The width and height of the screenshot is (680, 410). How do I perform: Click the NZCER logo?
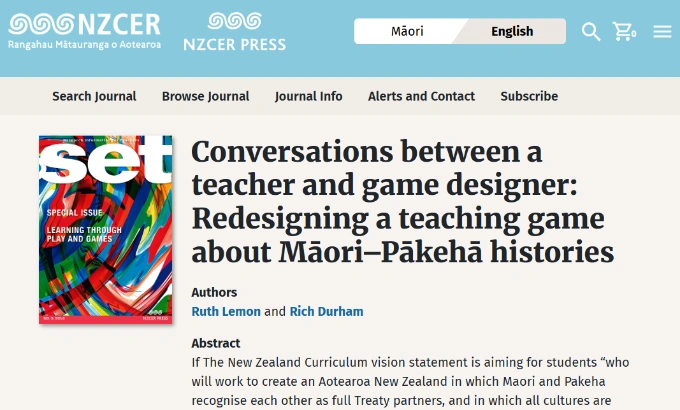click(84, 24)
